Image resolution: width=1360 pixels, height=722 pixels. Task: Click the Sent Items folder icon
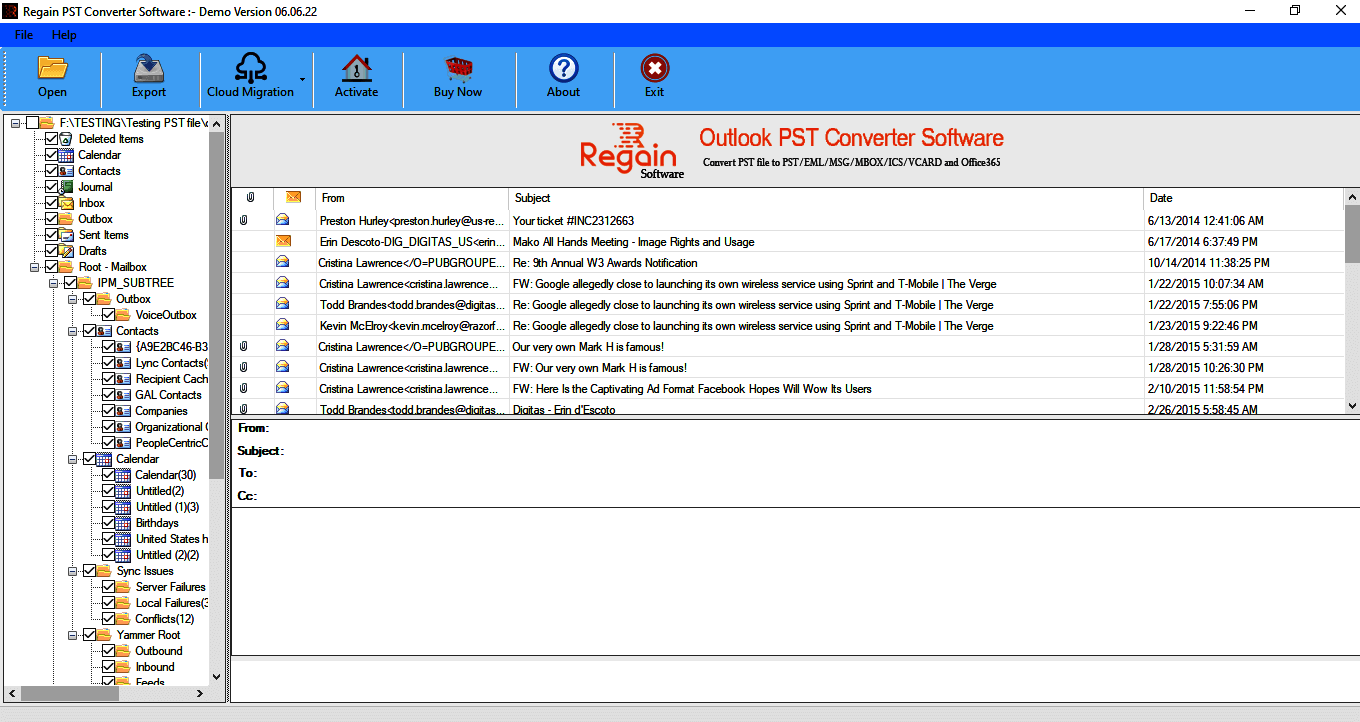pos(67,235)
